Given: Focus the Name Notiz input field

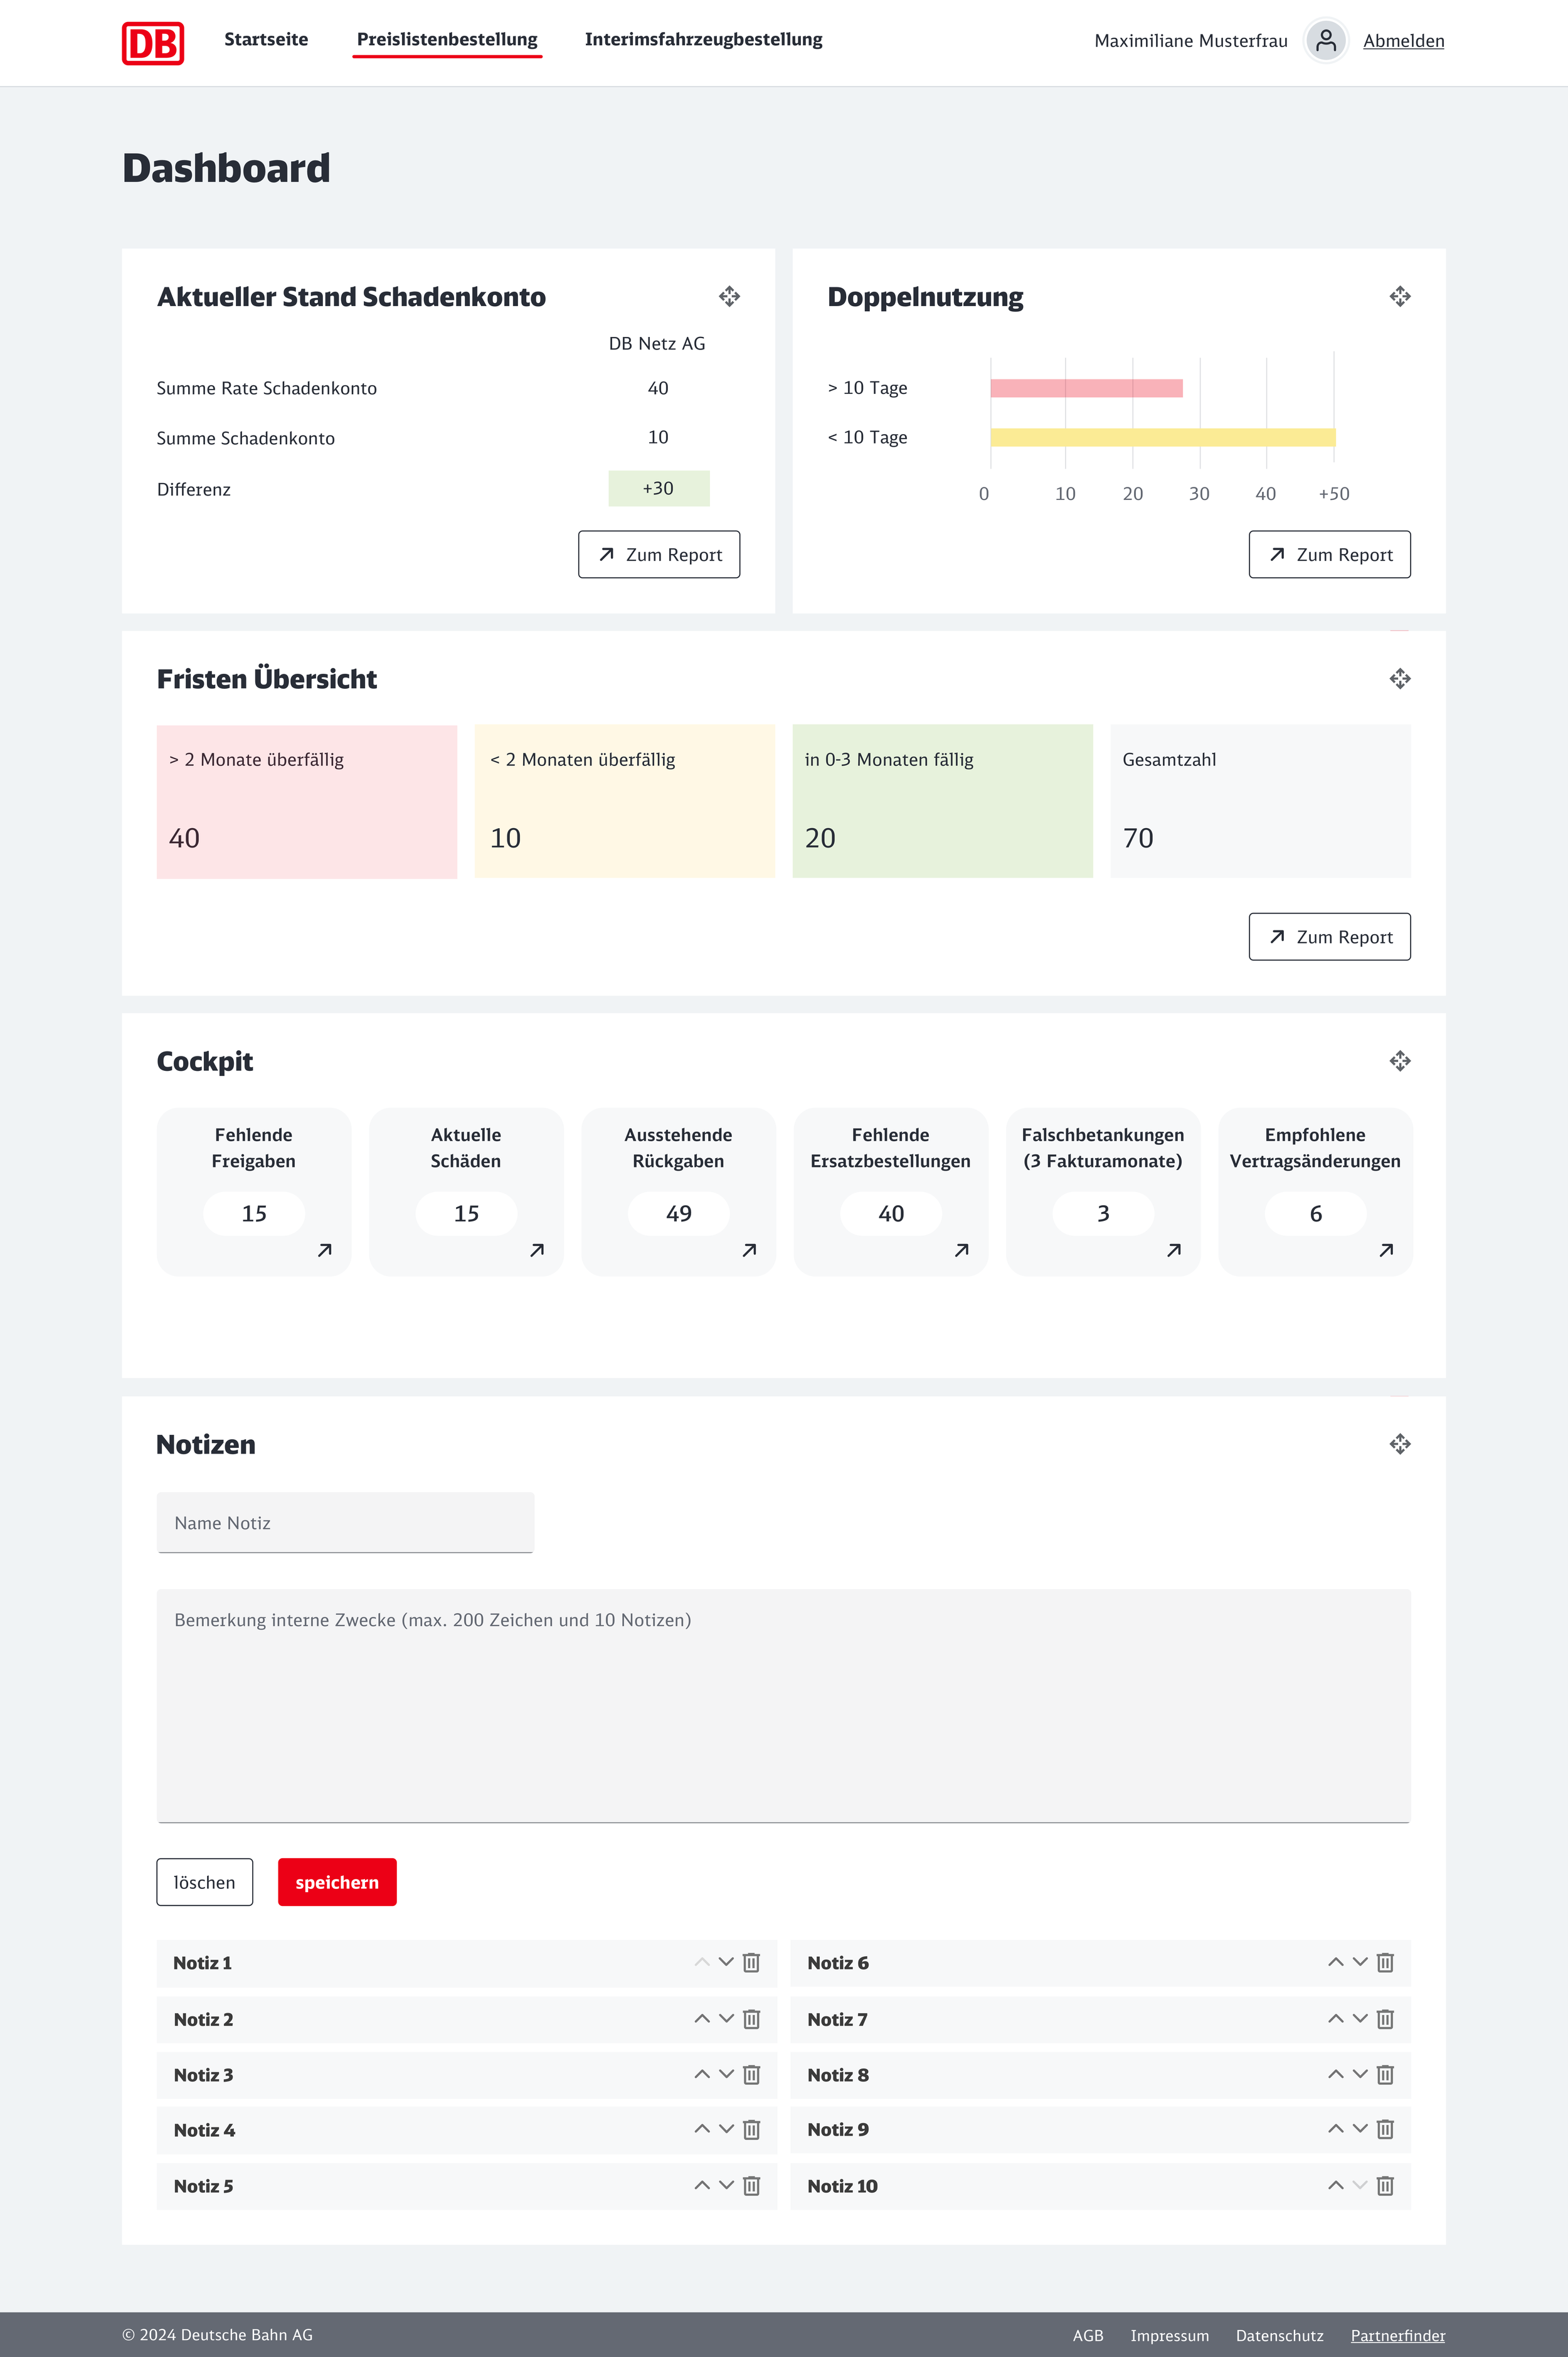Looking at the screenshot, I should (x=345, y=1522).
